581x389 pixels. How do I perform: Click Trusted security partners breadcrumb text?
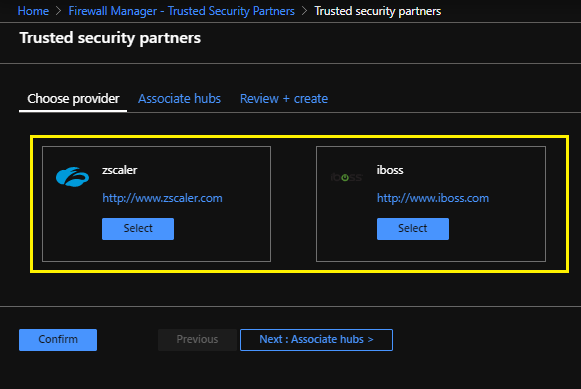pos(378,11)
